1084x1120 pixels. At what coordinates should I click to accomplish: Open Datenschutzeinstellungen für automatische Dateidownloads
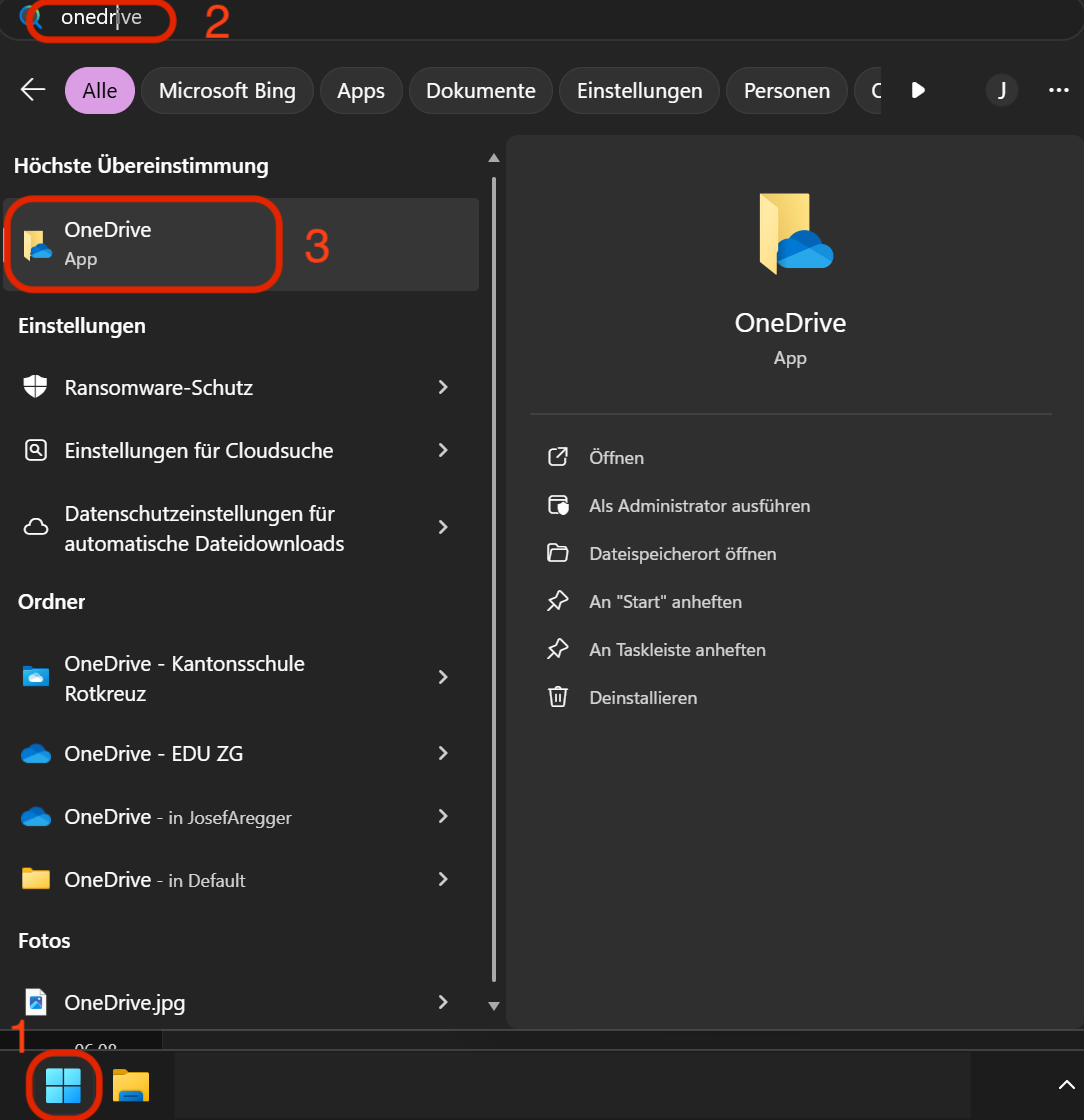point(241,528)
